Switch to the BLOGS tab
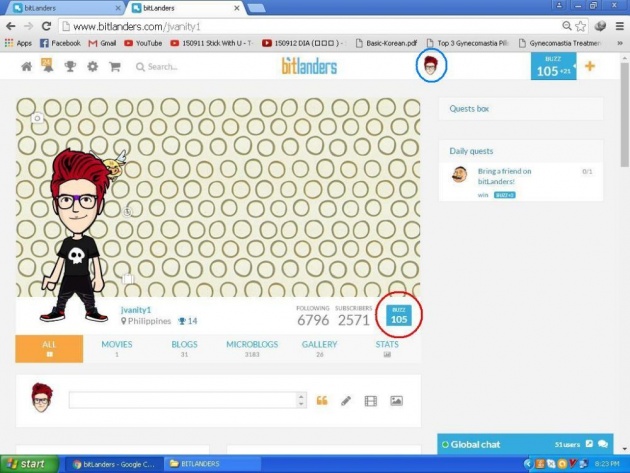The height and width of the screenshot is (473, 630). click(x=184, y=349)
